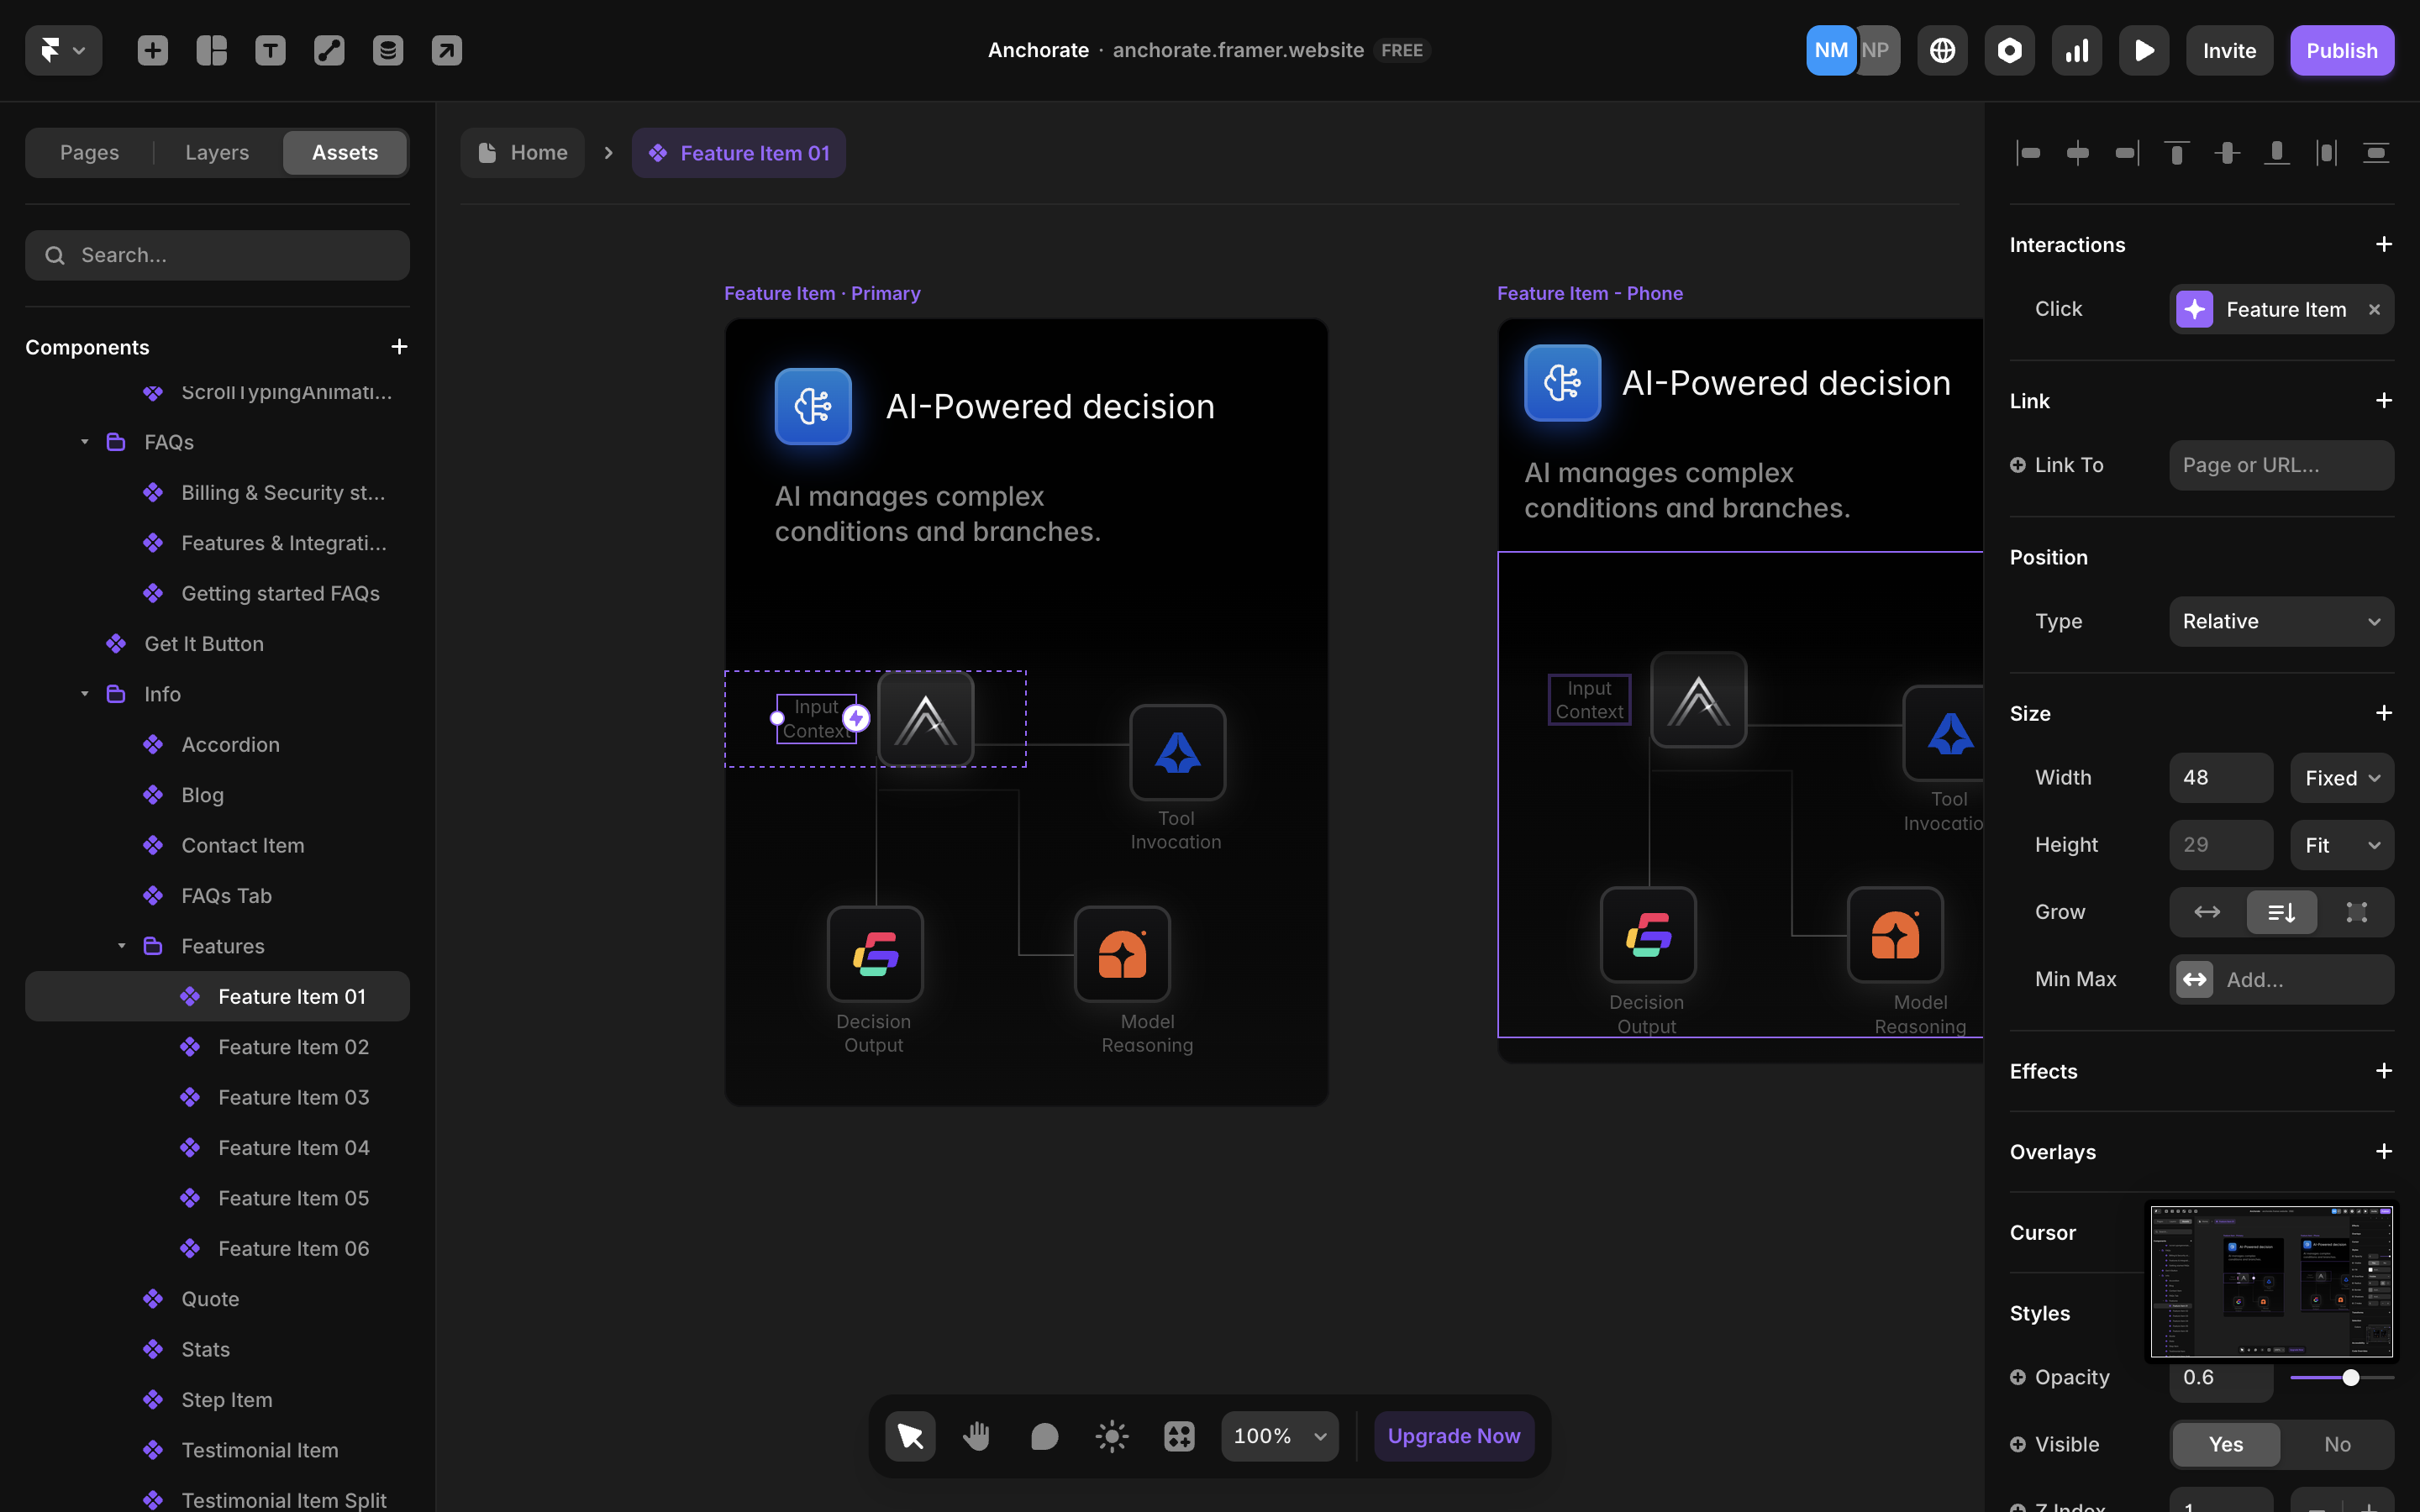Screen dimensions: 2420x1512
Task: Collapse the Features folder
Action: (121, 946)
